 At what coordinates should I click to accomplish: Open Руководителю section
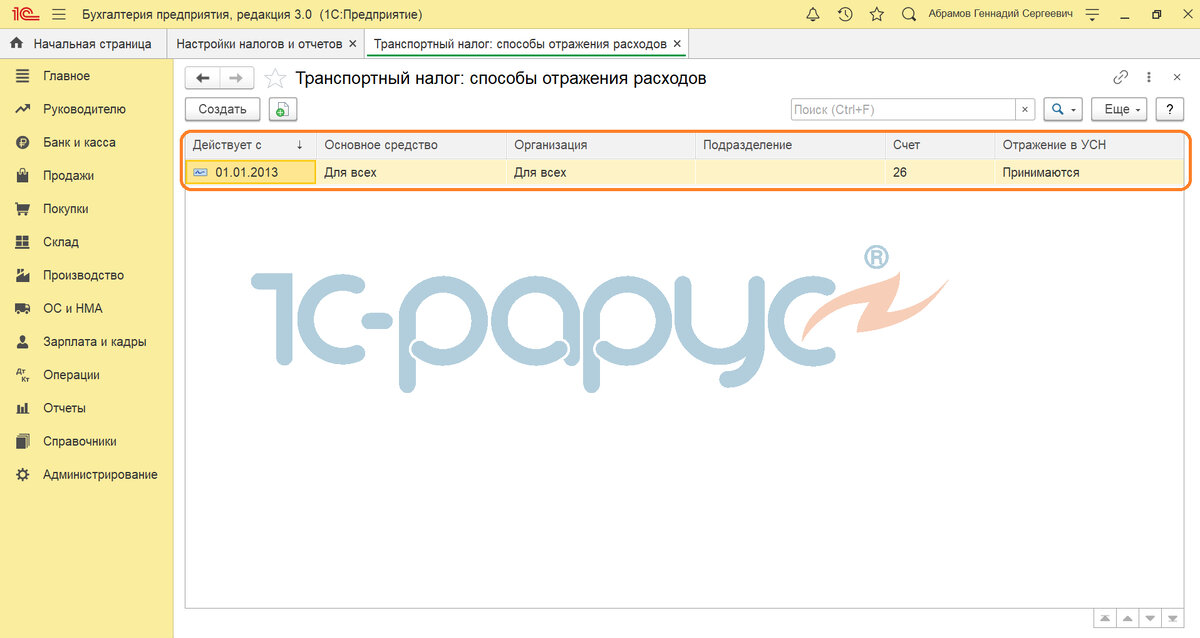pos(86,109)
